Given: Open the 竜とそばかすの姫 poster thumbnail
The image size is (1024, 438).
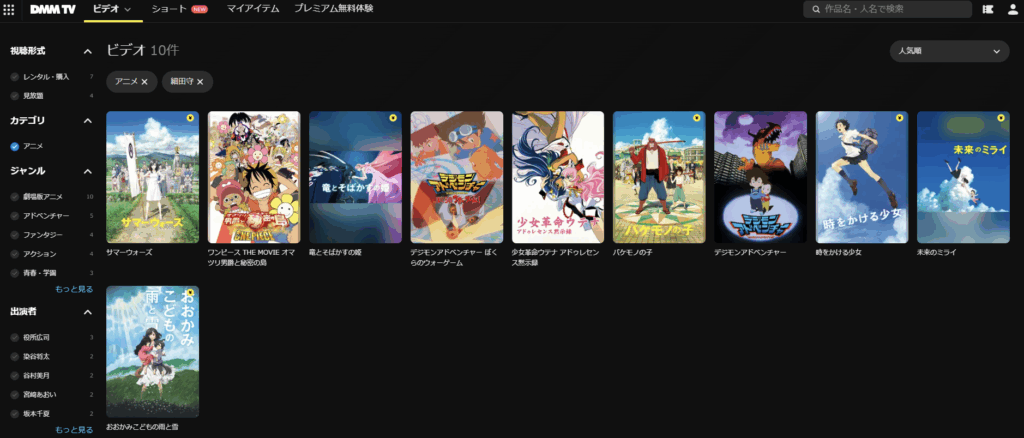Looking at the screenshot, I should 355,177.
